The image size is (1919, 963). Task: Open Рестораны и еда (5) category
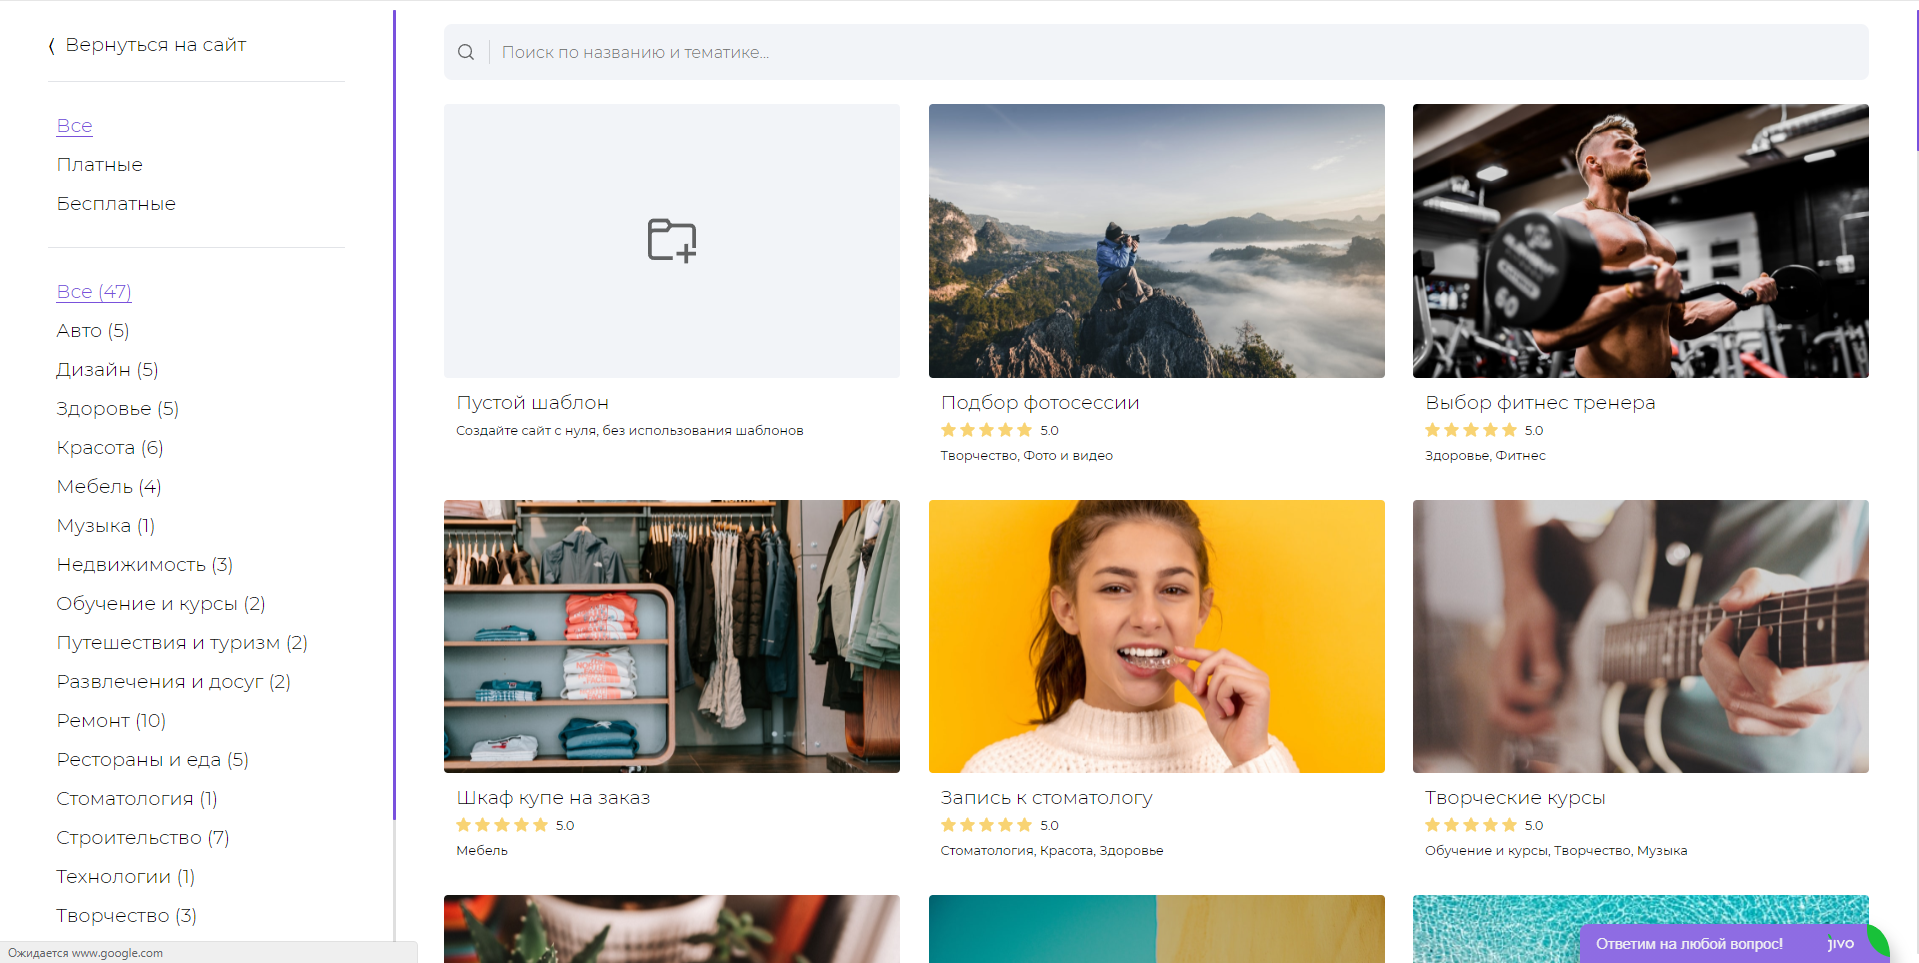pos(152,760)
